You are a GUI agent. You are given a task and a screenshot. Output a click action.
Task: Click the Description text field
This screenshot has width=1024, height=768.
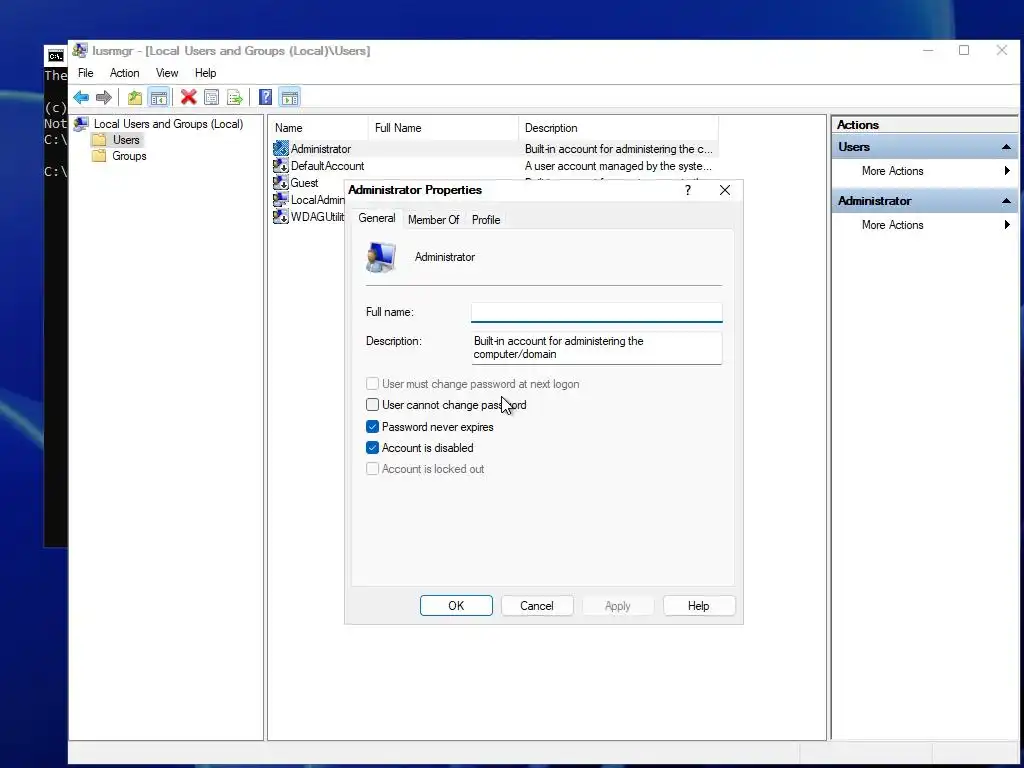point(596,347)
